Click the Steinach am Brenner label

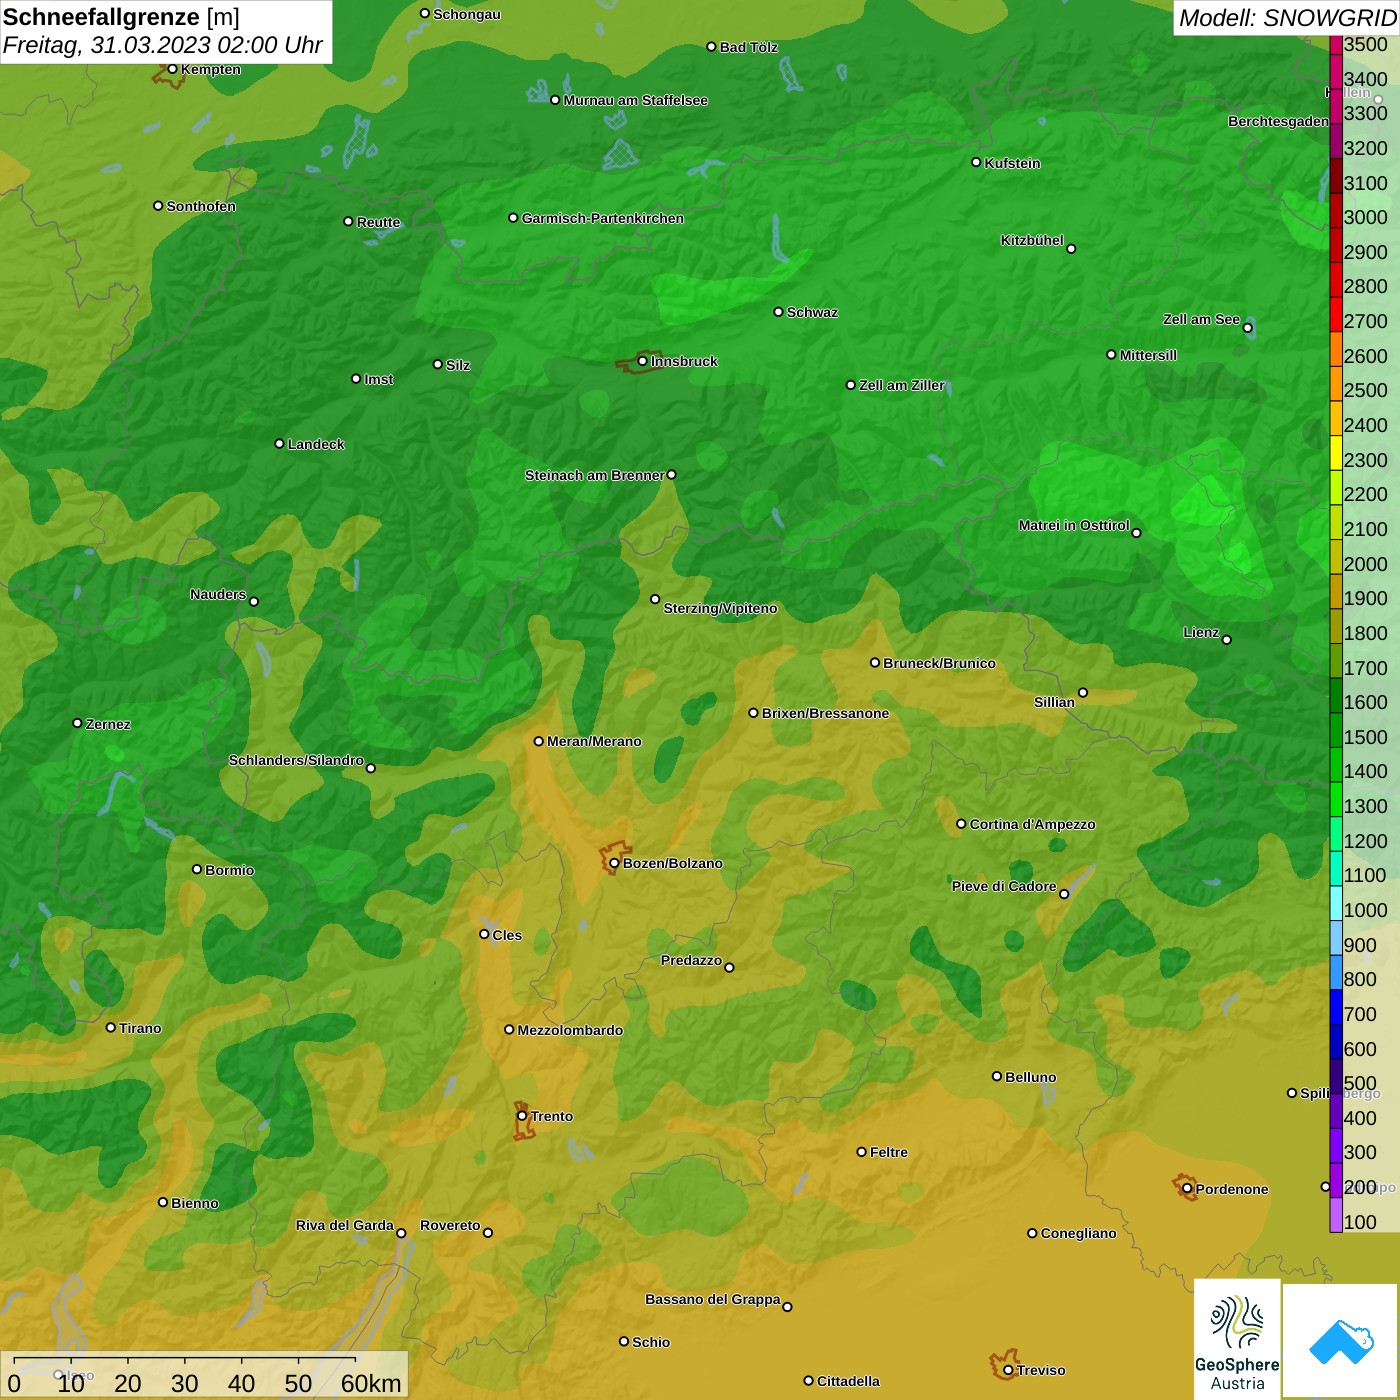594,475
